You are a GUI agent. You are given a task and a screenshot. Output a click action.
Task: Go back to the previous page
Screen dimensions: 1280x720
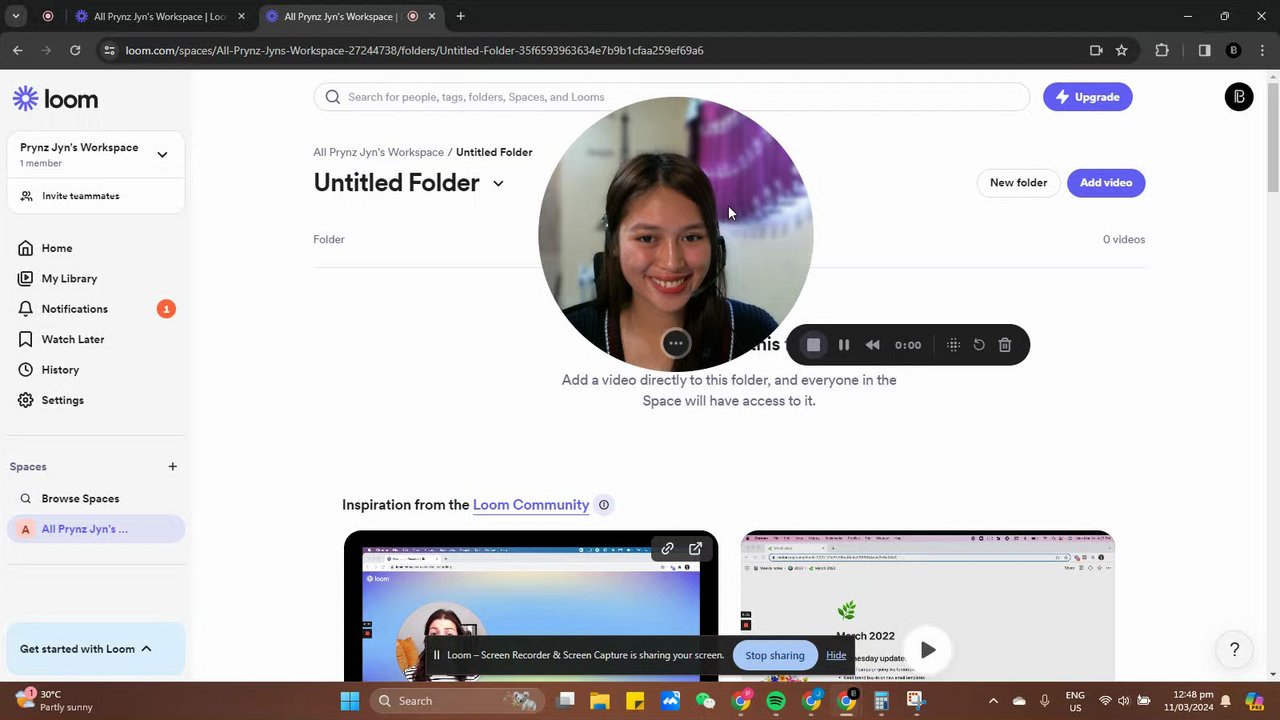(x=18, y=50)
